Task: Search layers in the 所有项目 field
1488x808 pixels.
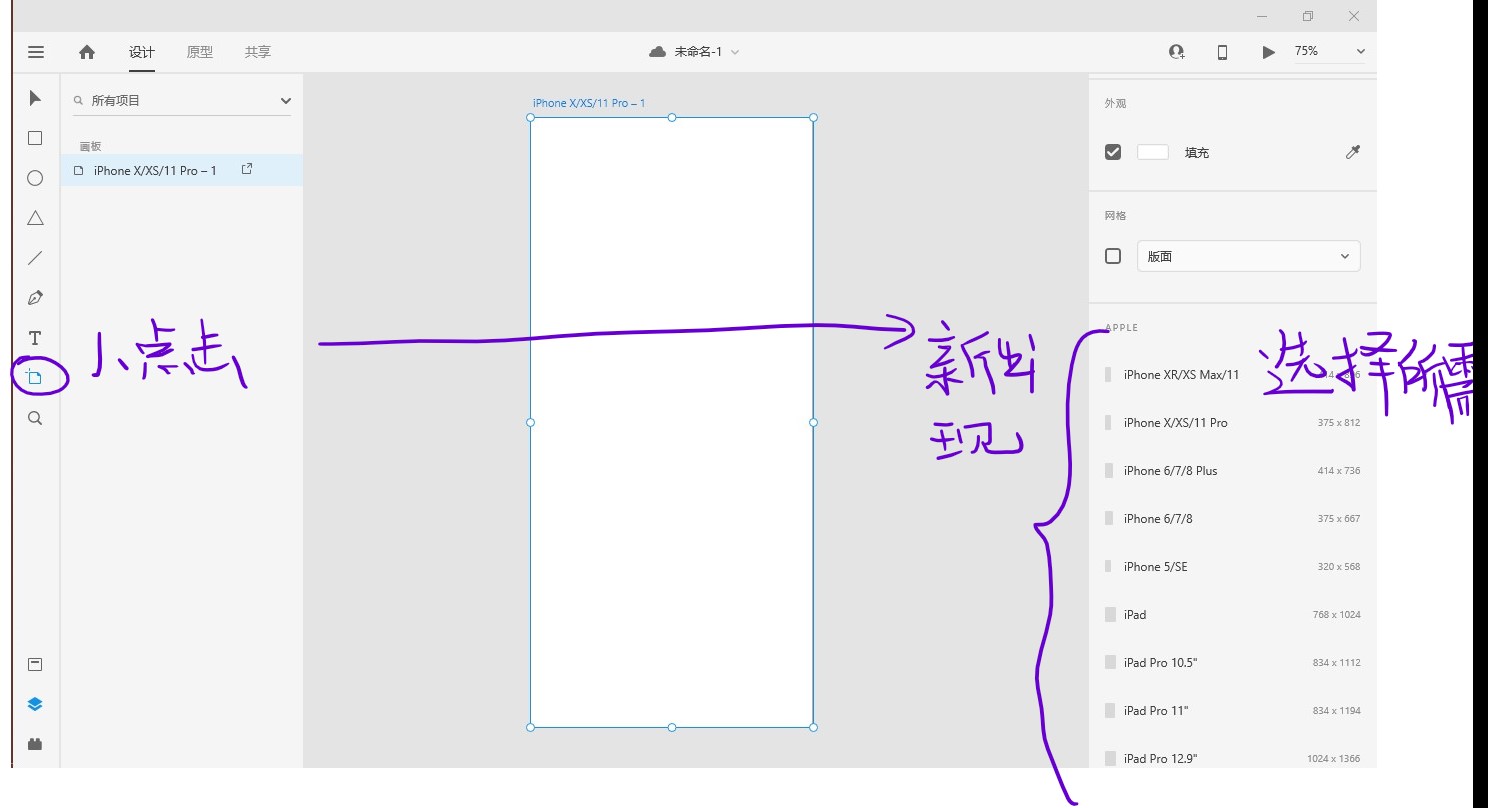Action: (x=180, y=100)
